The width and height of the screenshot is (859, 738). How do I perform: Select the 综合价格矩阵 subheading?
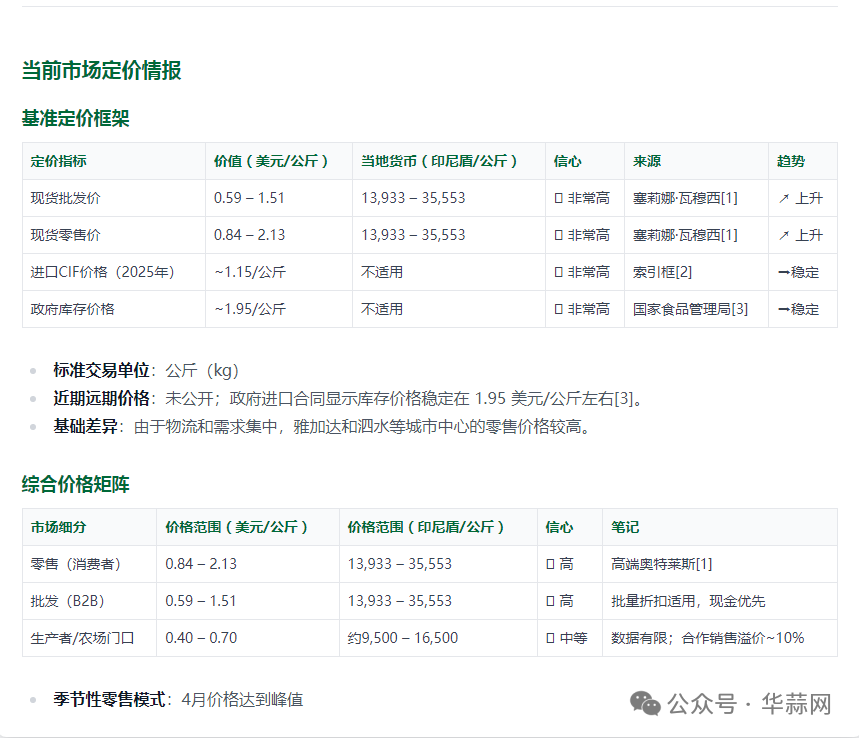click(76, 484)
